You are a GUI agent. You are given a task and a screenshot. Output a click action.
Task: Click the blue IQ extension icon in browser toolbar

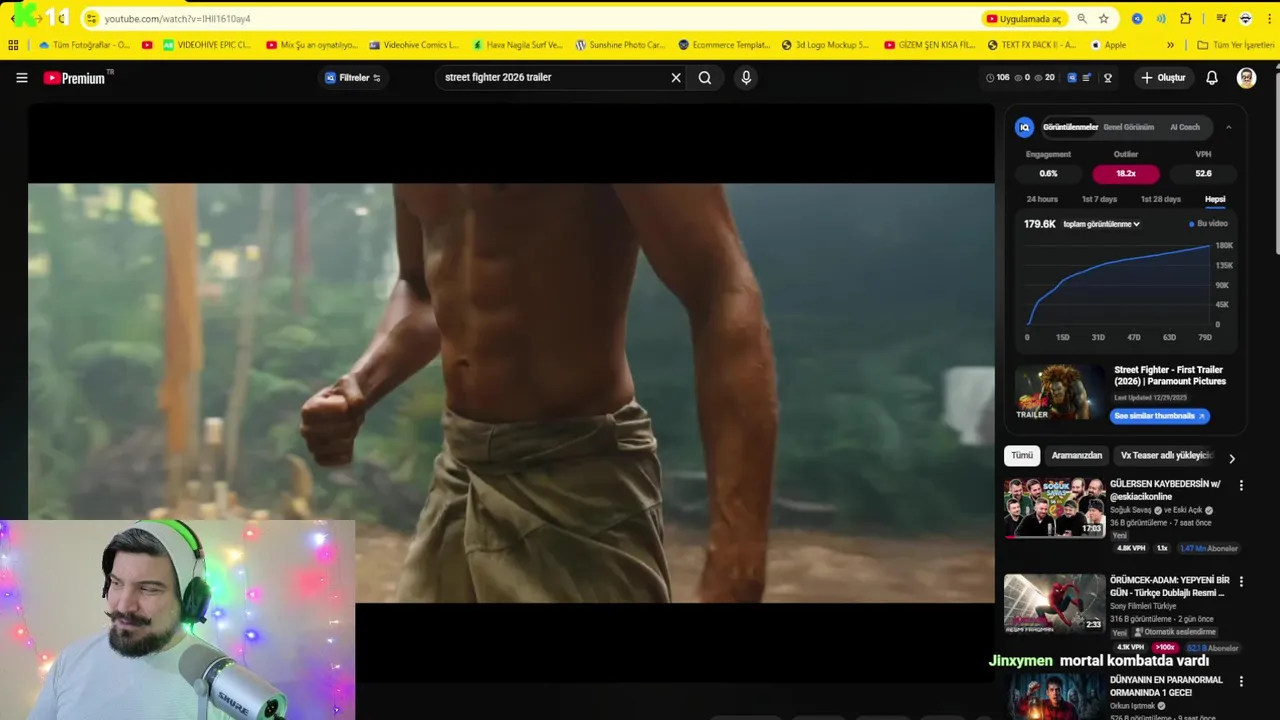coord(1137,18)
